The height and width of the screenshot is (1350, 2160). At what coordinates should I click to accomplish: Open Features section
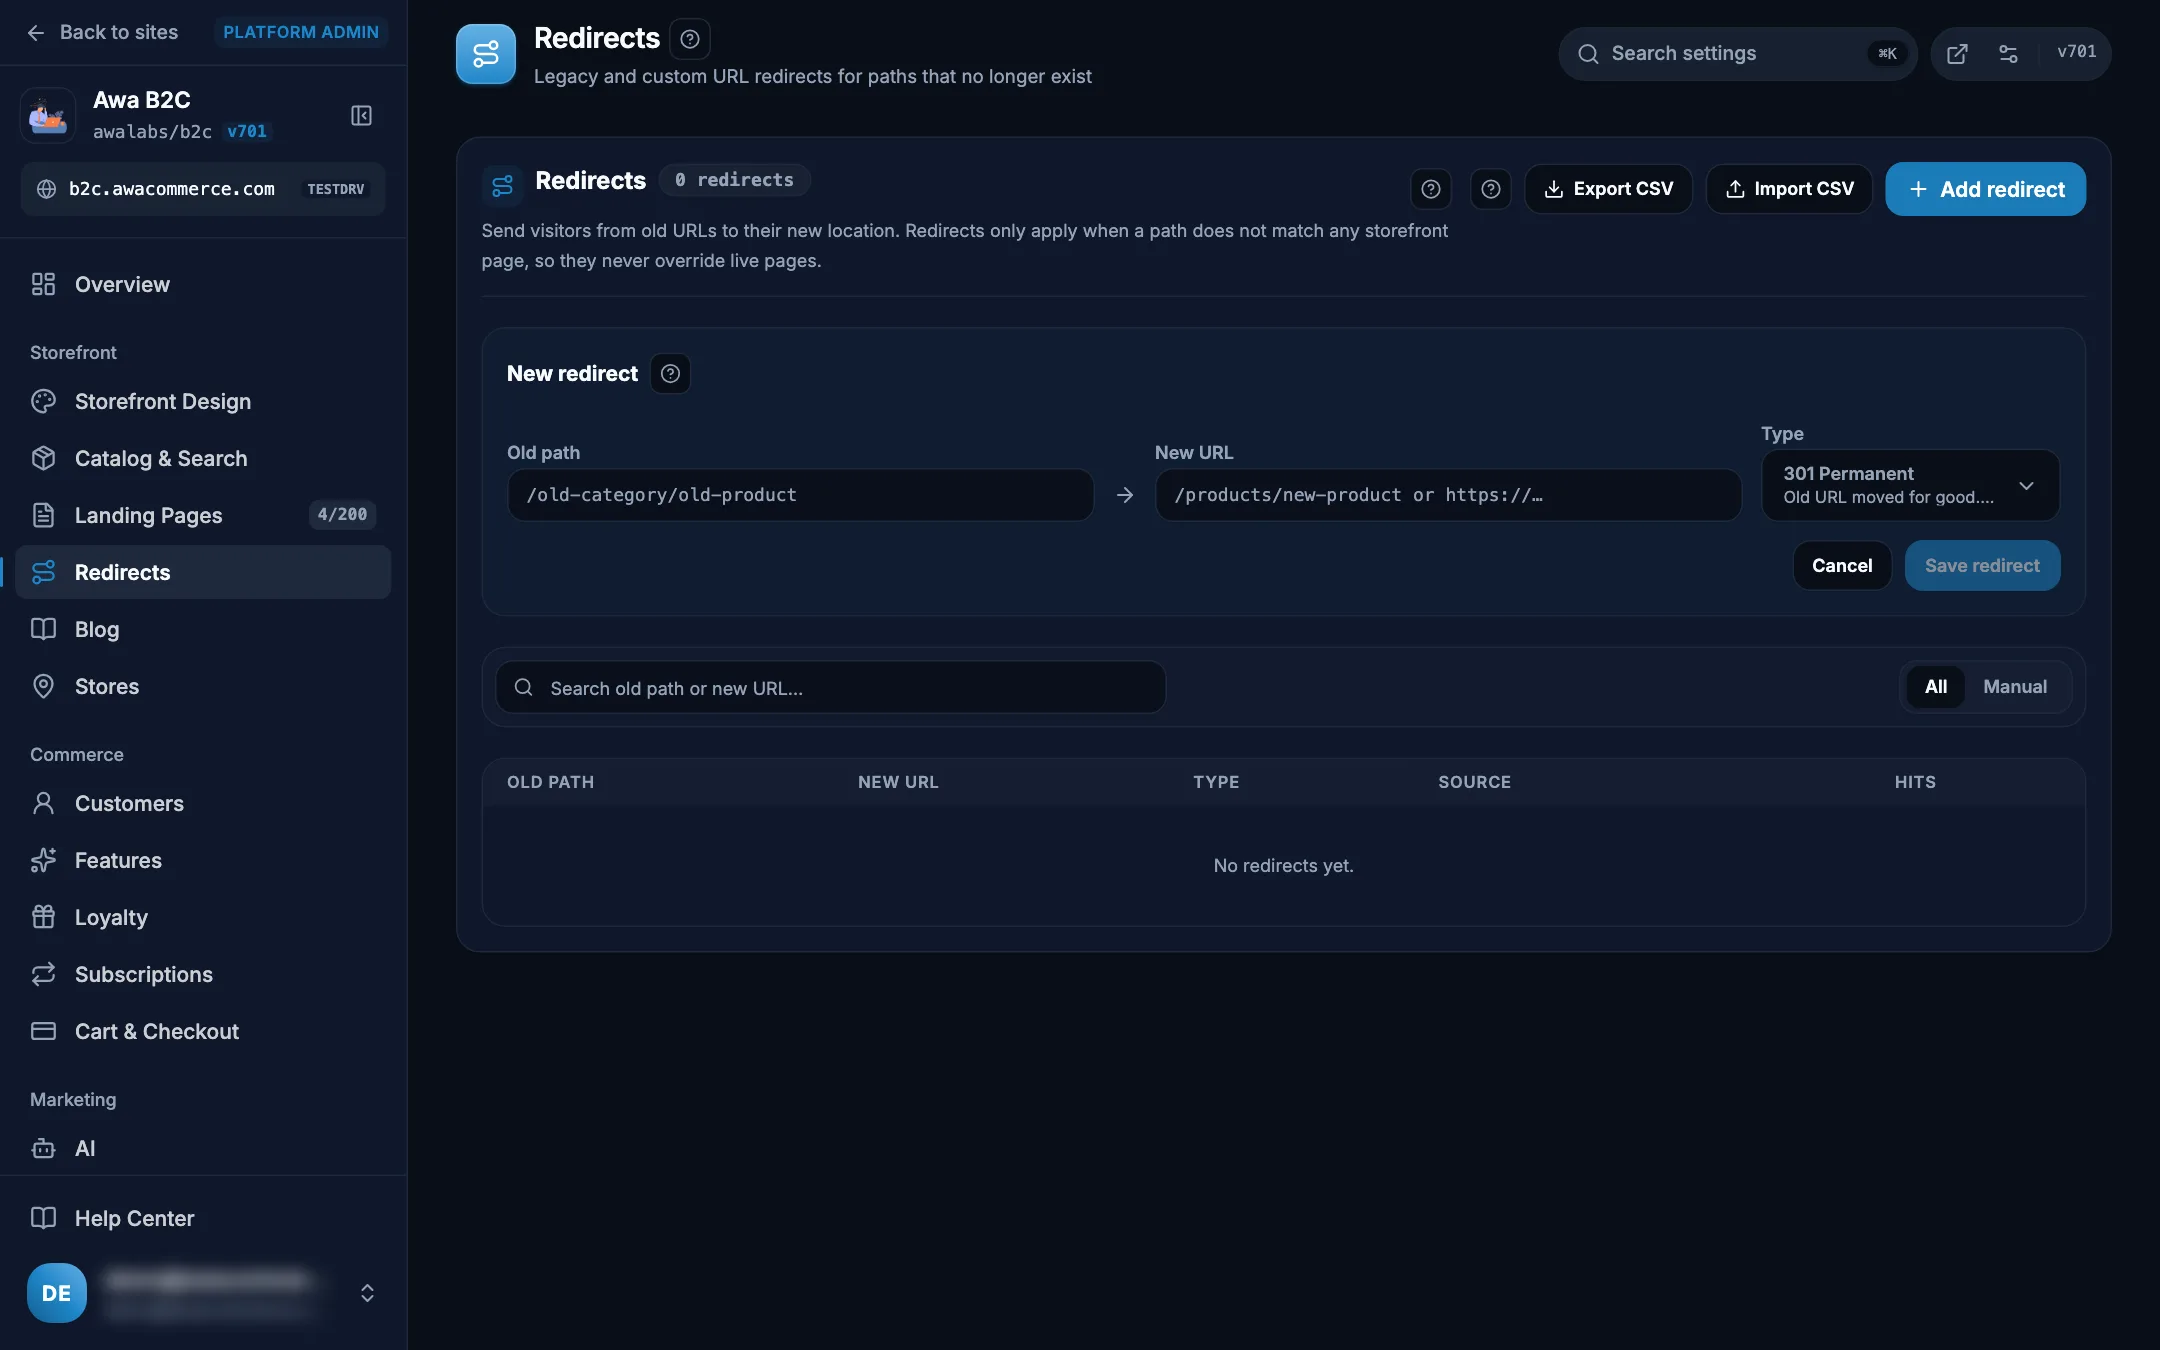coord(203,860)
